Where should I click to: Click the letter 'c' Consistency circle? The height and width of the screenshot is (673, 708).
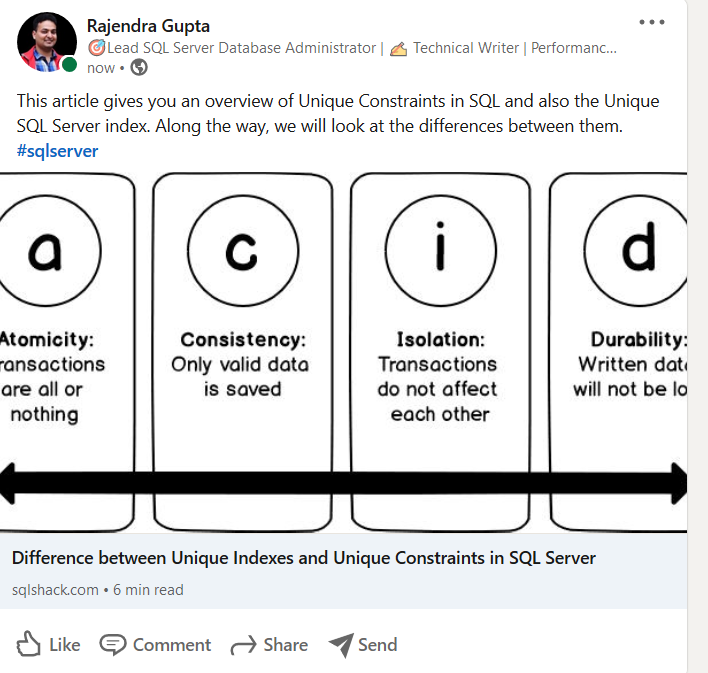click(x=242, y=251)
